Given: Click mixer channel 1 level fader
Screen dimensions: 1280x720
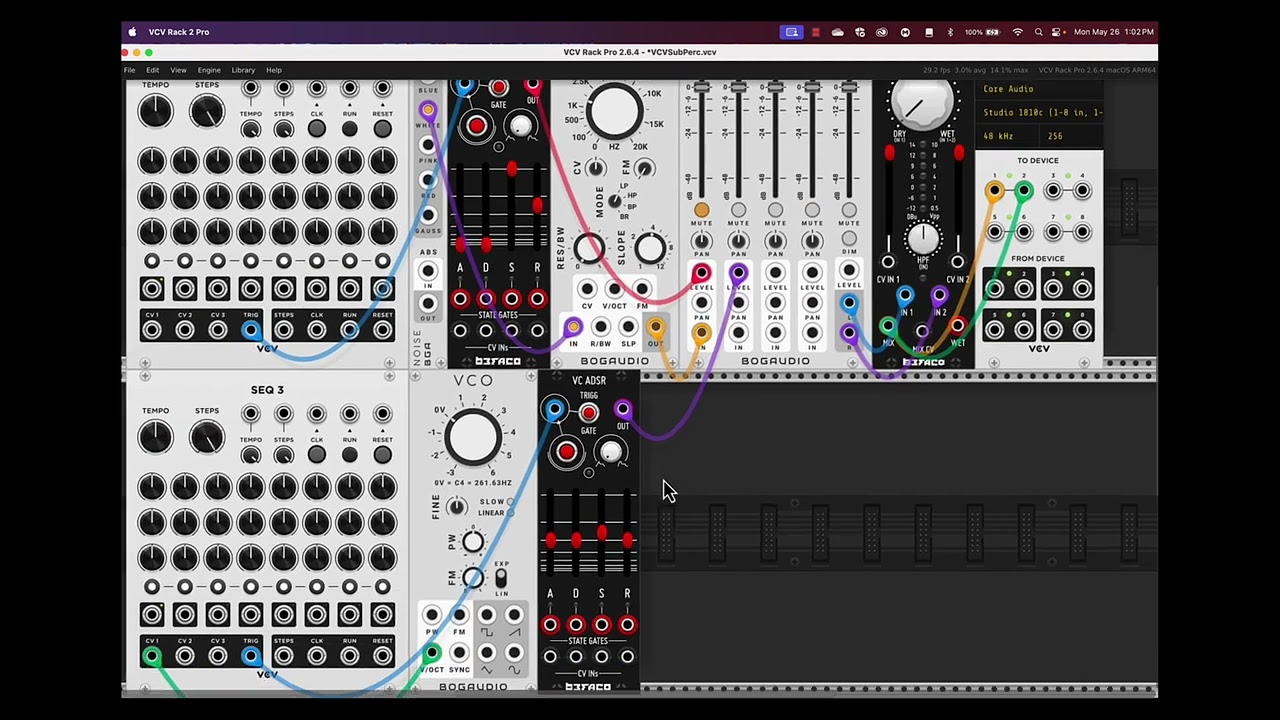Looking at the screenshot, I should click(701, 90).
